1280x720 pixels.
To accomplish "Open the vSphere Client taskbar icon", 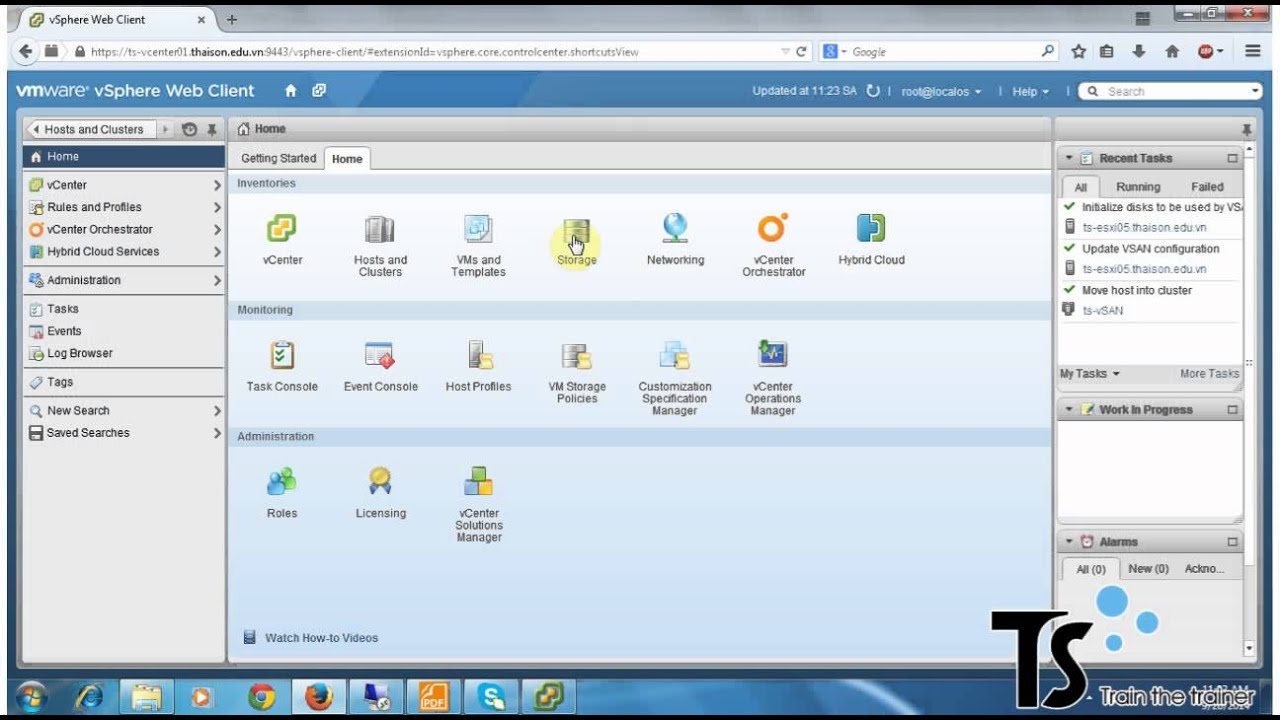I will pyautogui.click(x=548, y=696).
